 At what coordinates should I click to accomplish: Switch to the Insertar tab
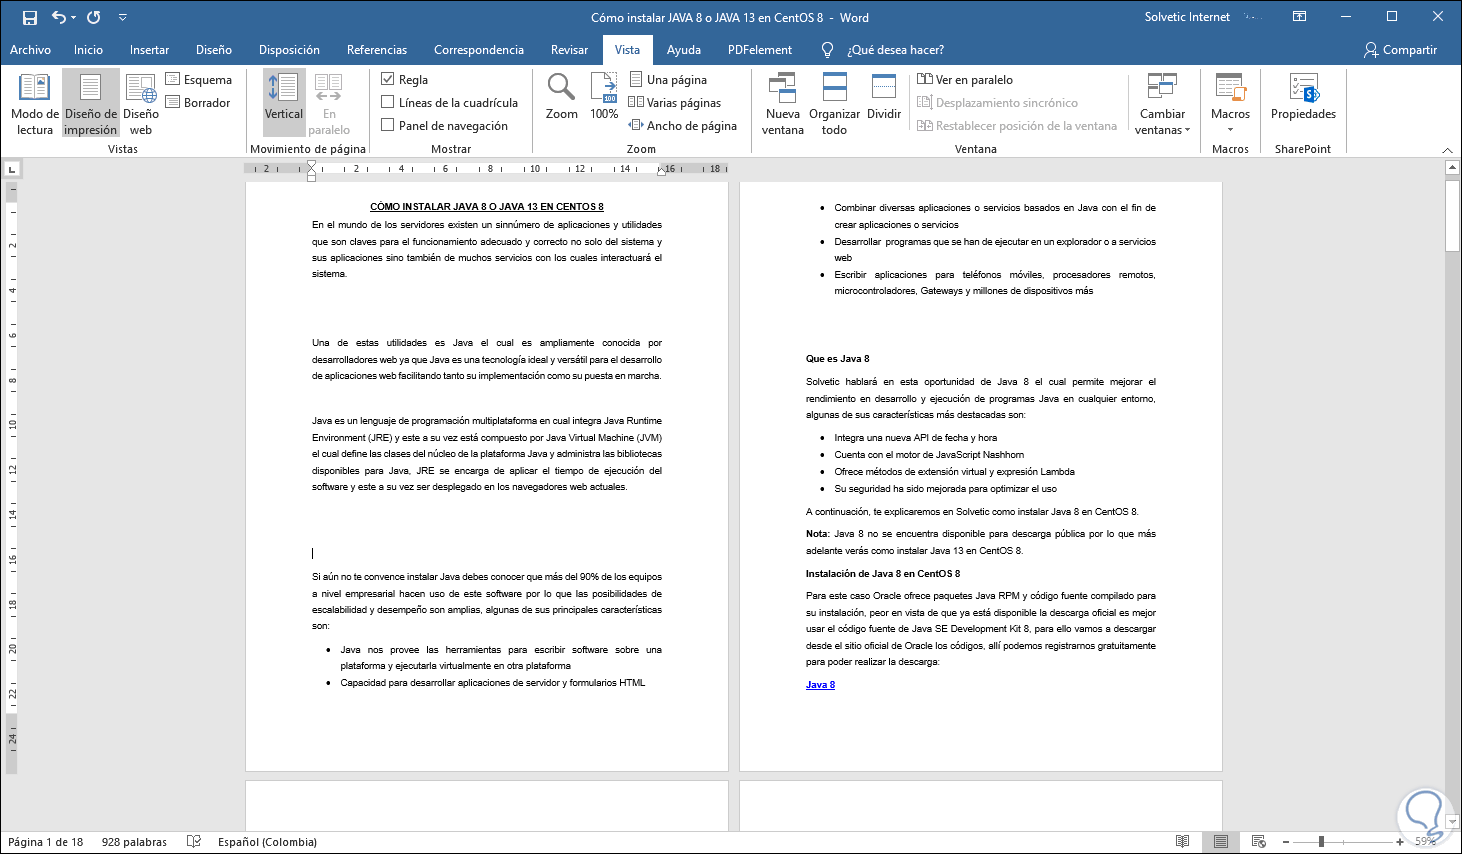coord(149,50)
